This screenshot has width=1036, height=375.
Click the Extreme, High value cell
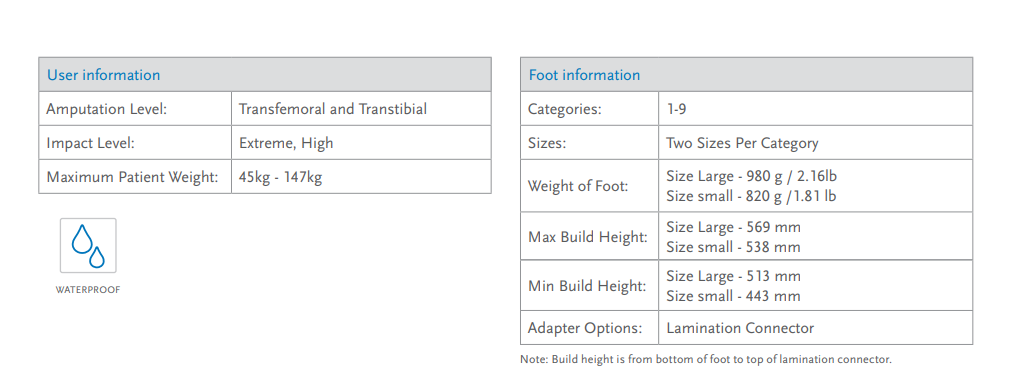click(361, 143)
